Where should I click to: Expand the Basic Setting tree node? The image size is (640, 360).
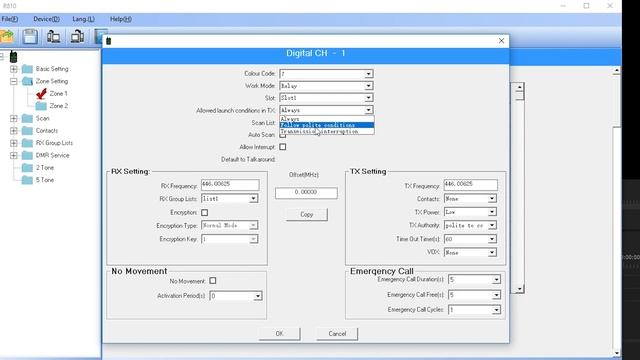click(x=13, y=69)
